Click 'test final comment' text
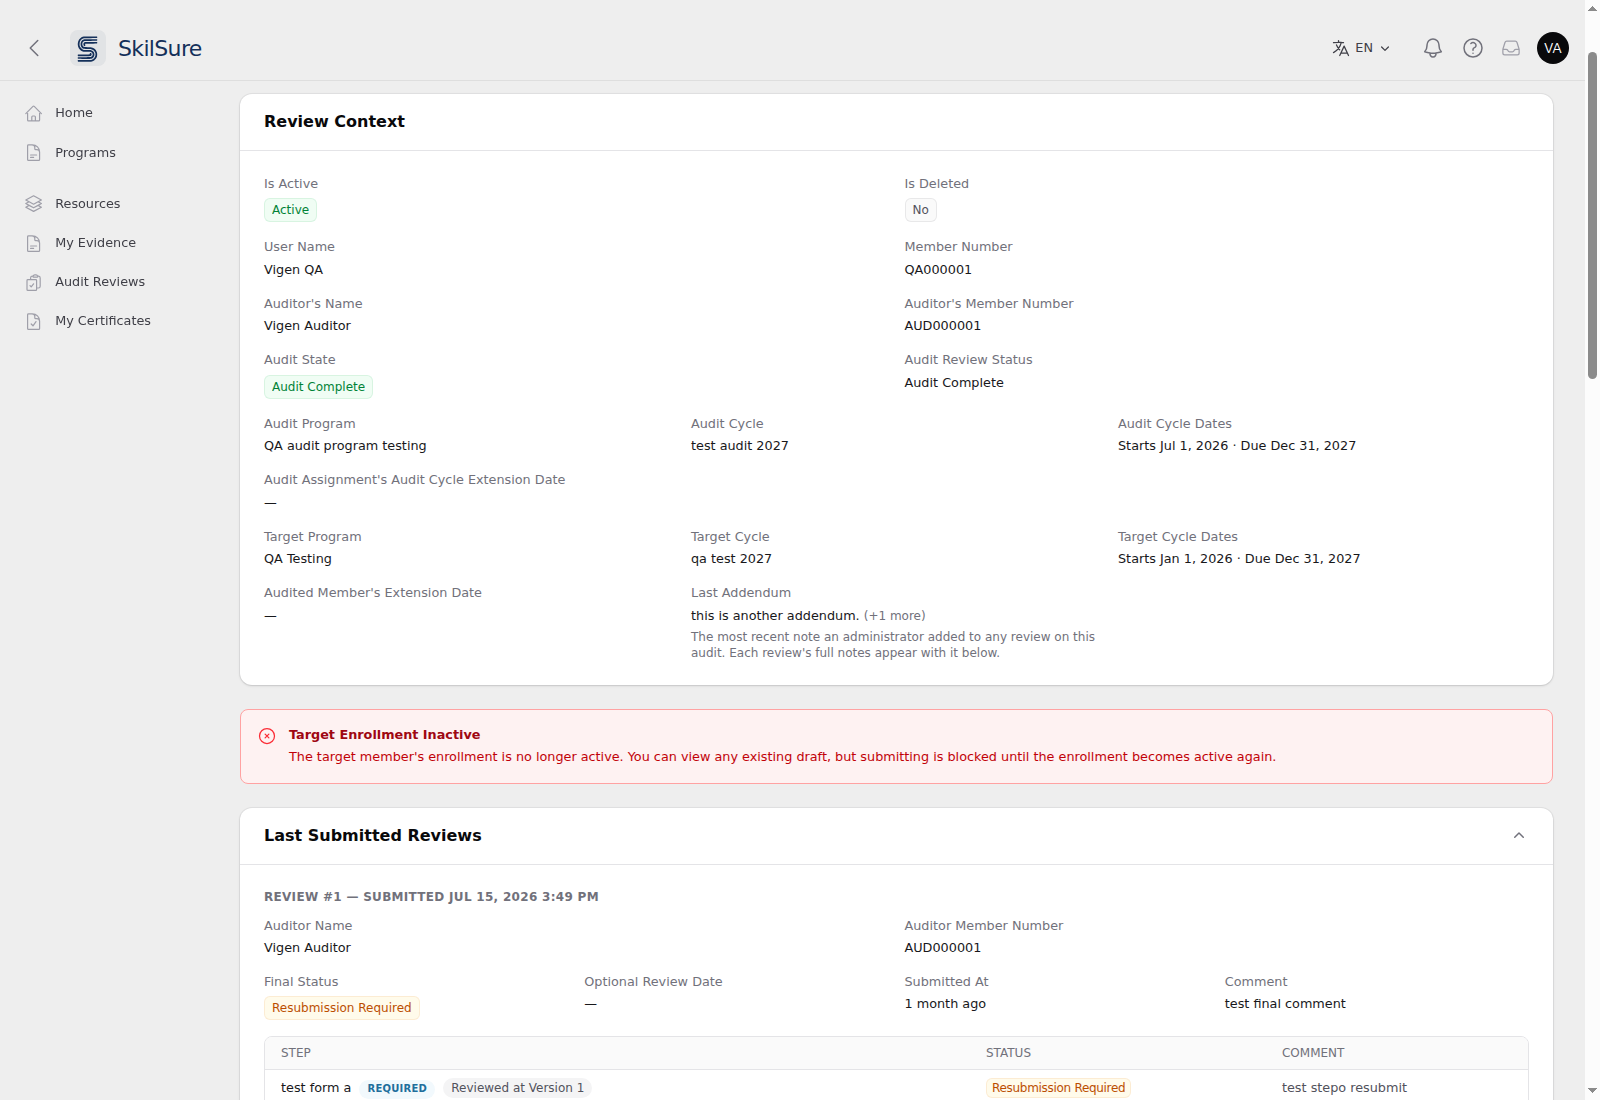 (x=1285, y=1004)
